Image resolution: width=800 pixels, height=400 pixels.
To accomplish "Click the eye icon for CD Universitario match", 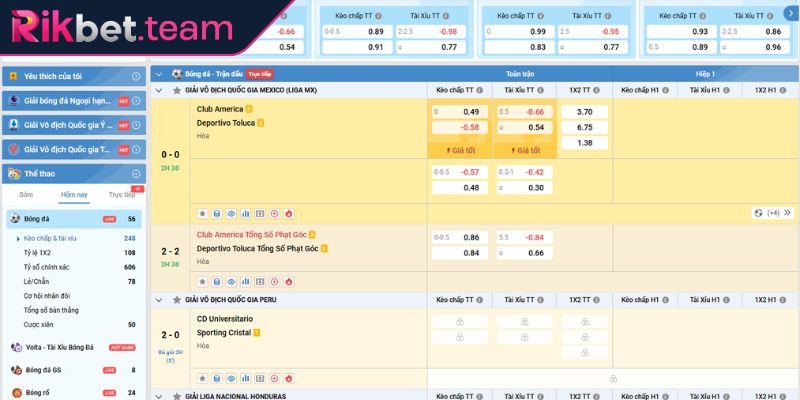I will (x=231, y=379).
